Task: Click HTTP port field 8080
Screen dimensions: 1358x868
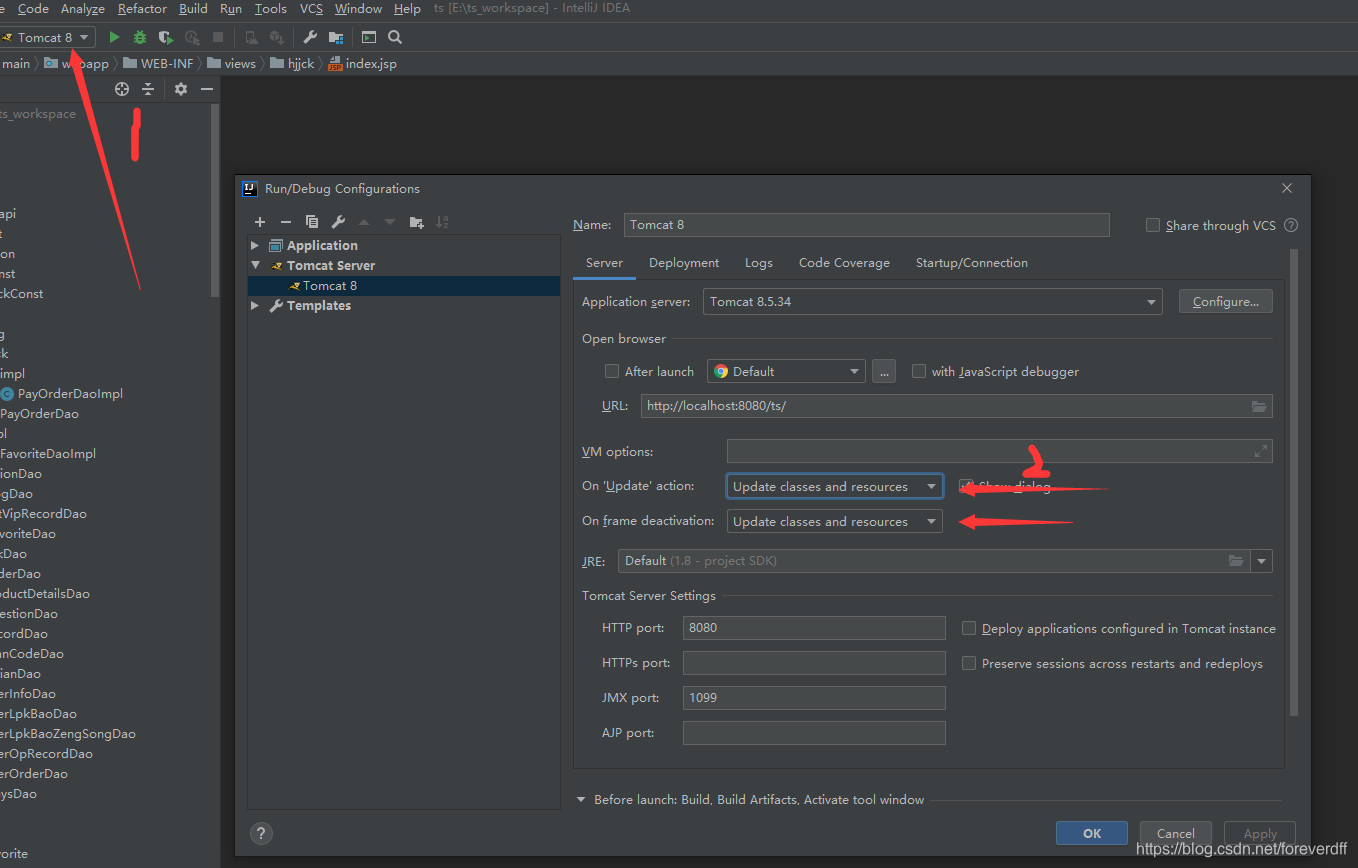Action: click(x=814, y=628)
